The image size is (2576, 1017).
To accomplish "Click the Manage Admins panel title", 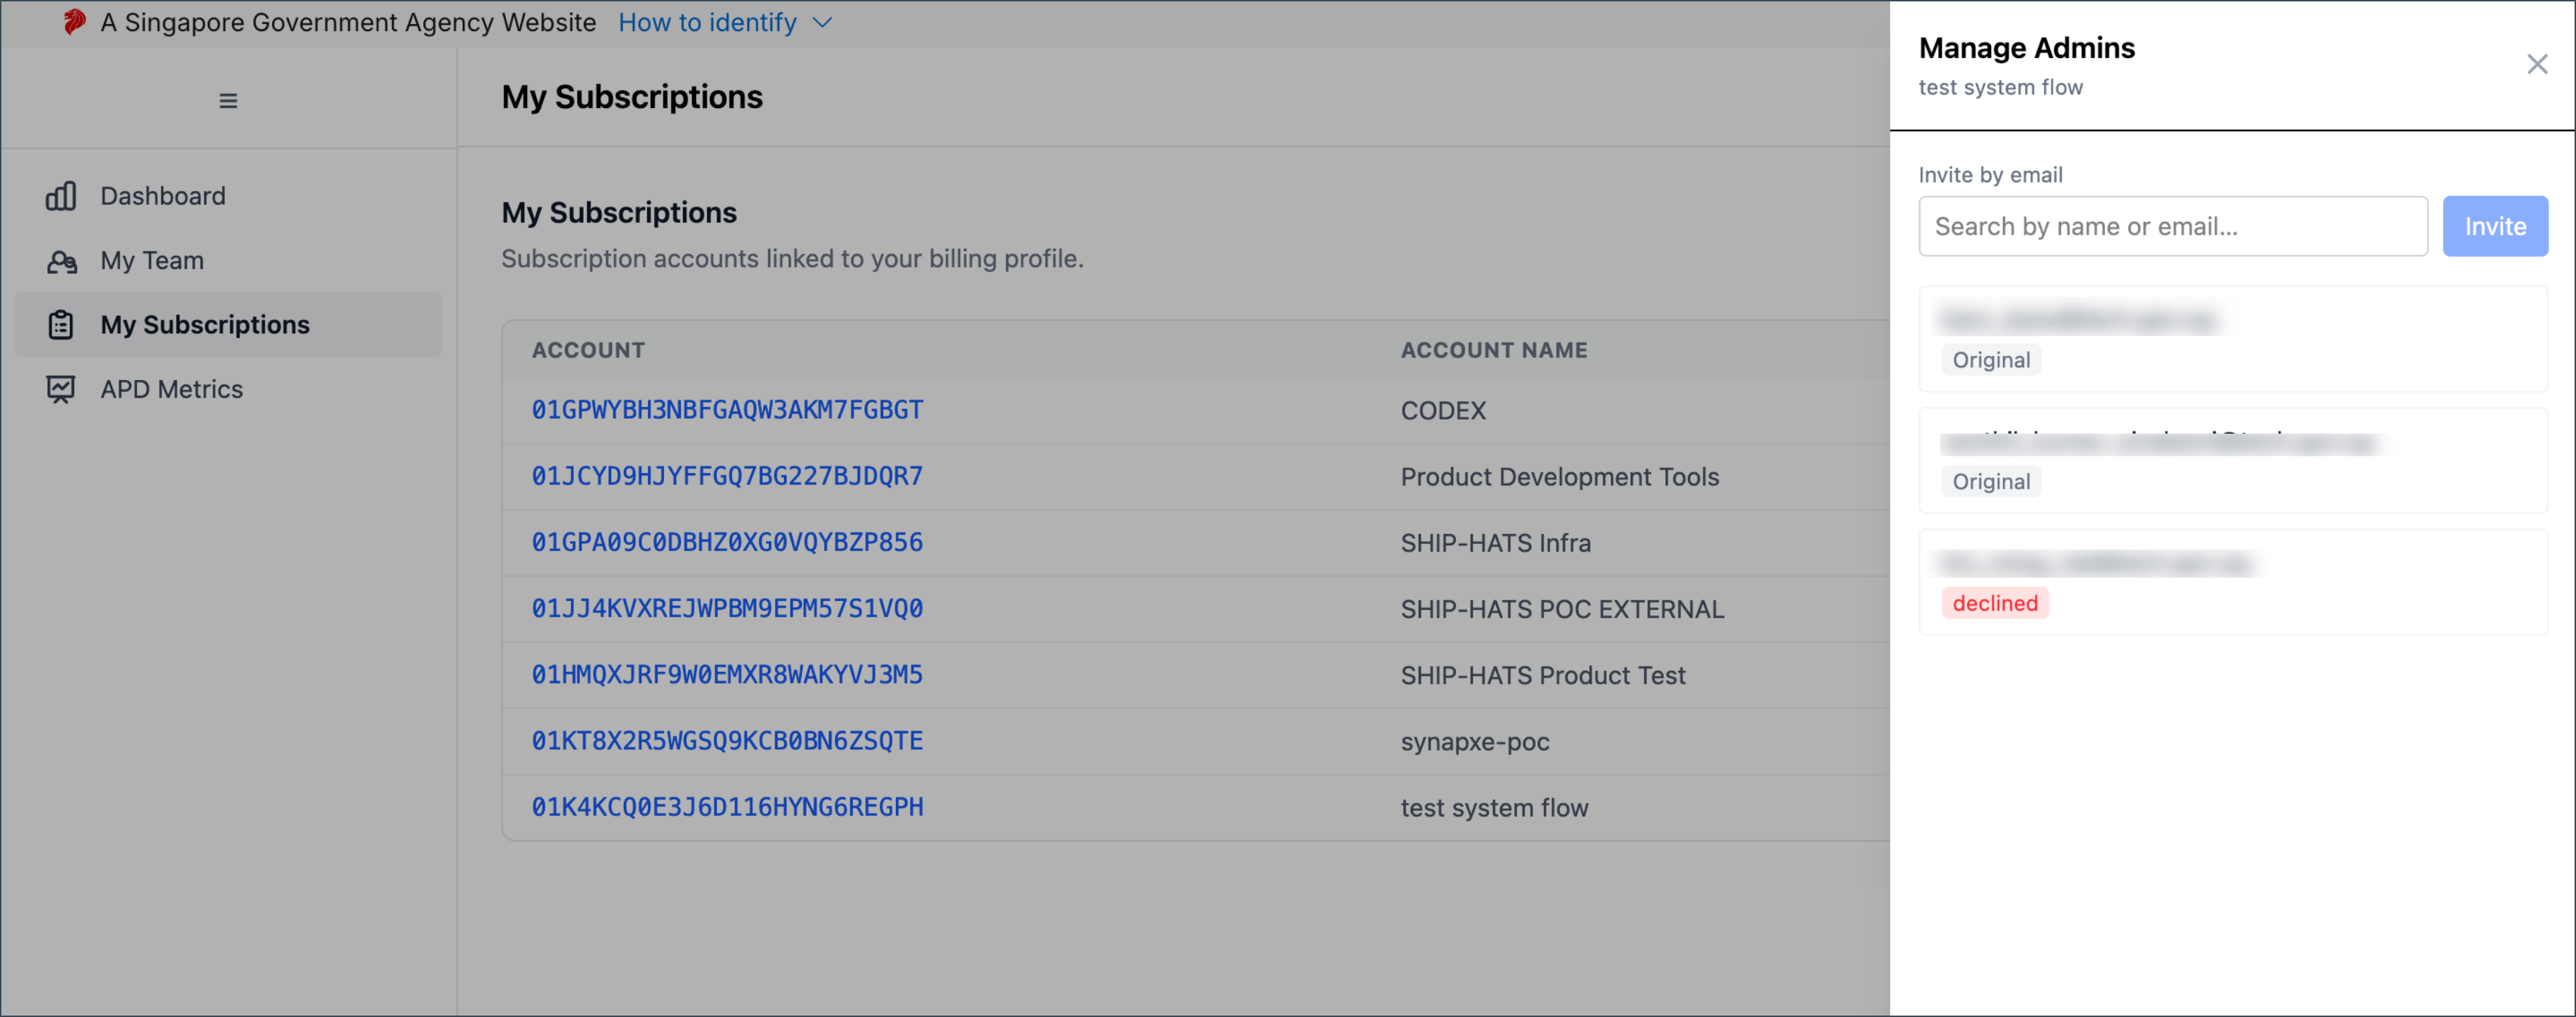I will tap(2027, 48).
